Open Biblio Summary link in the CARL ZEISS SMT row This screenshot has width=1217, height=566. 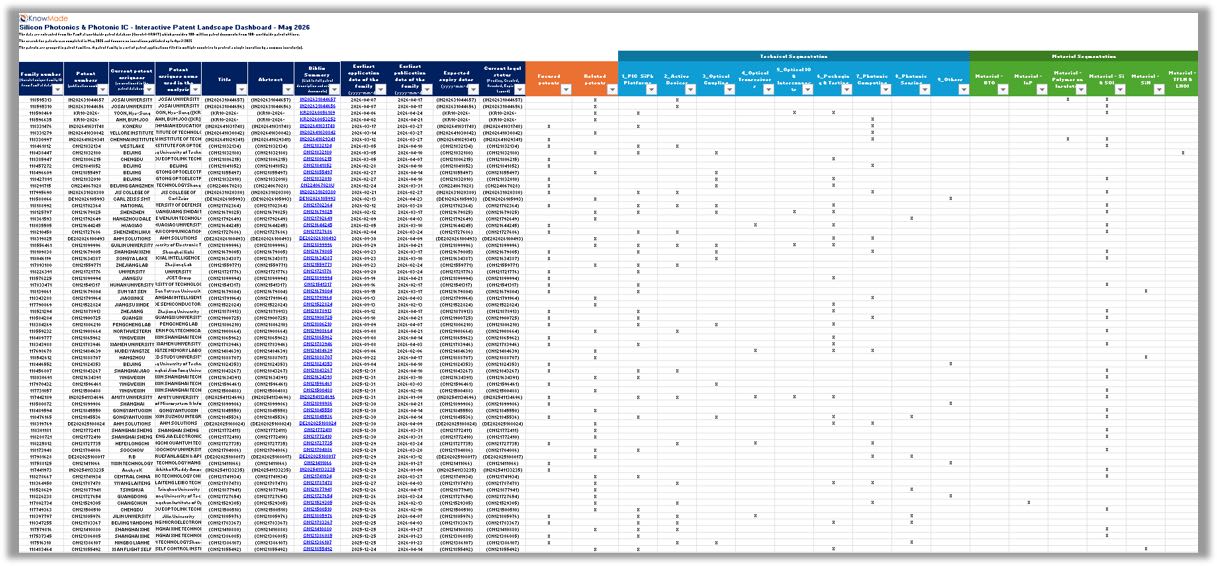click(317, 199)
